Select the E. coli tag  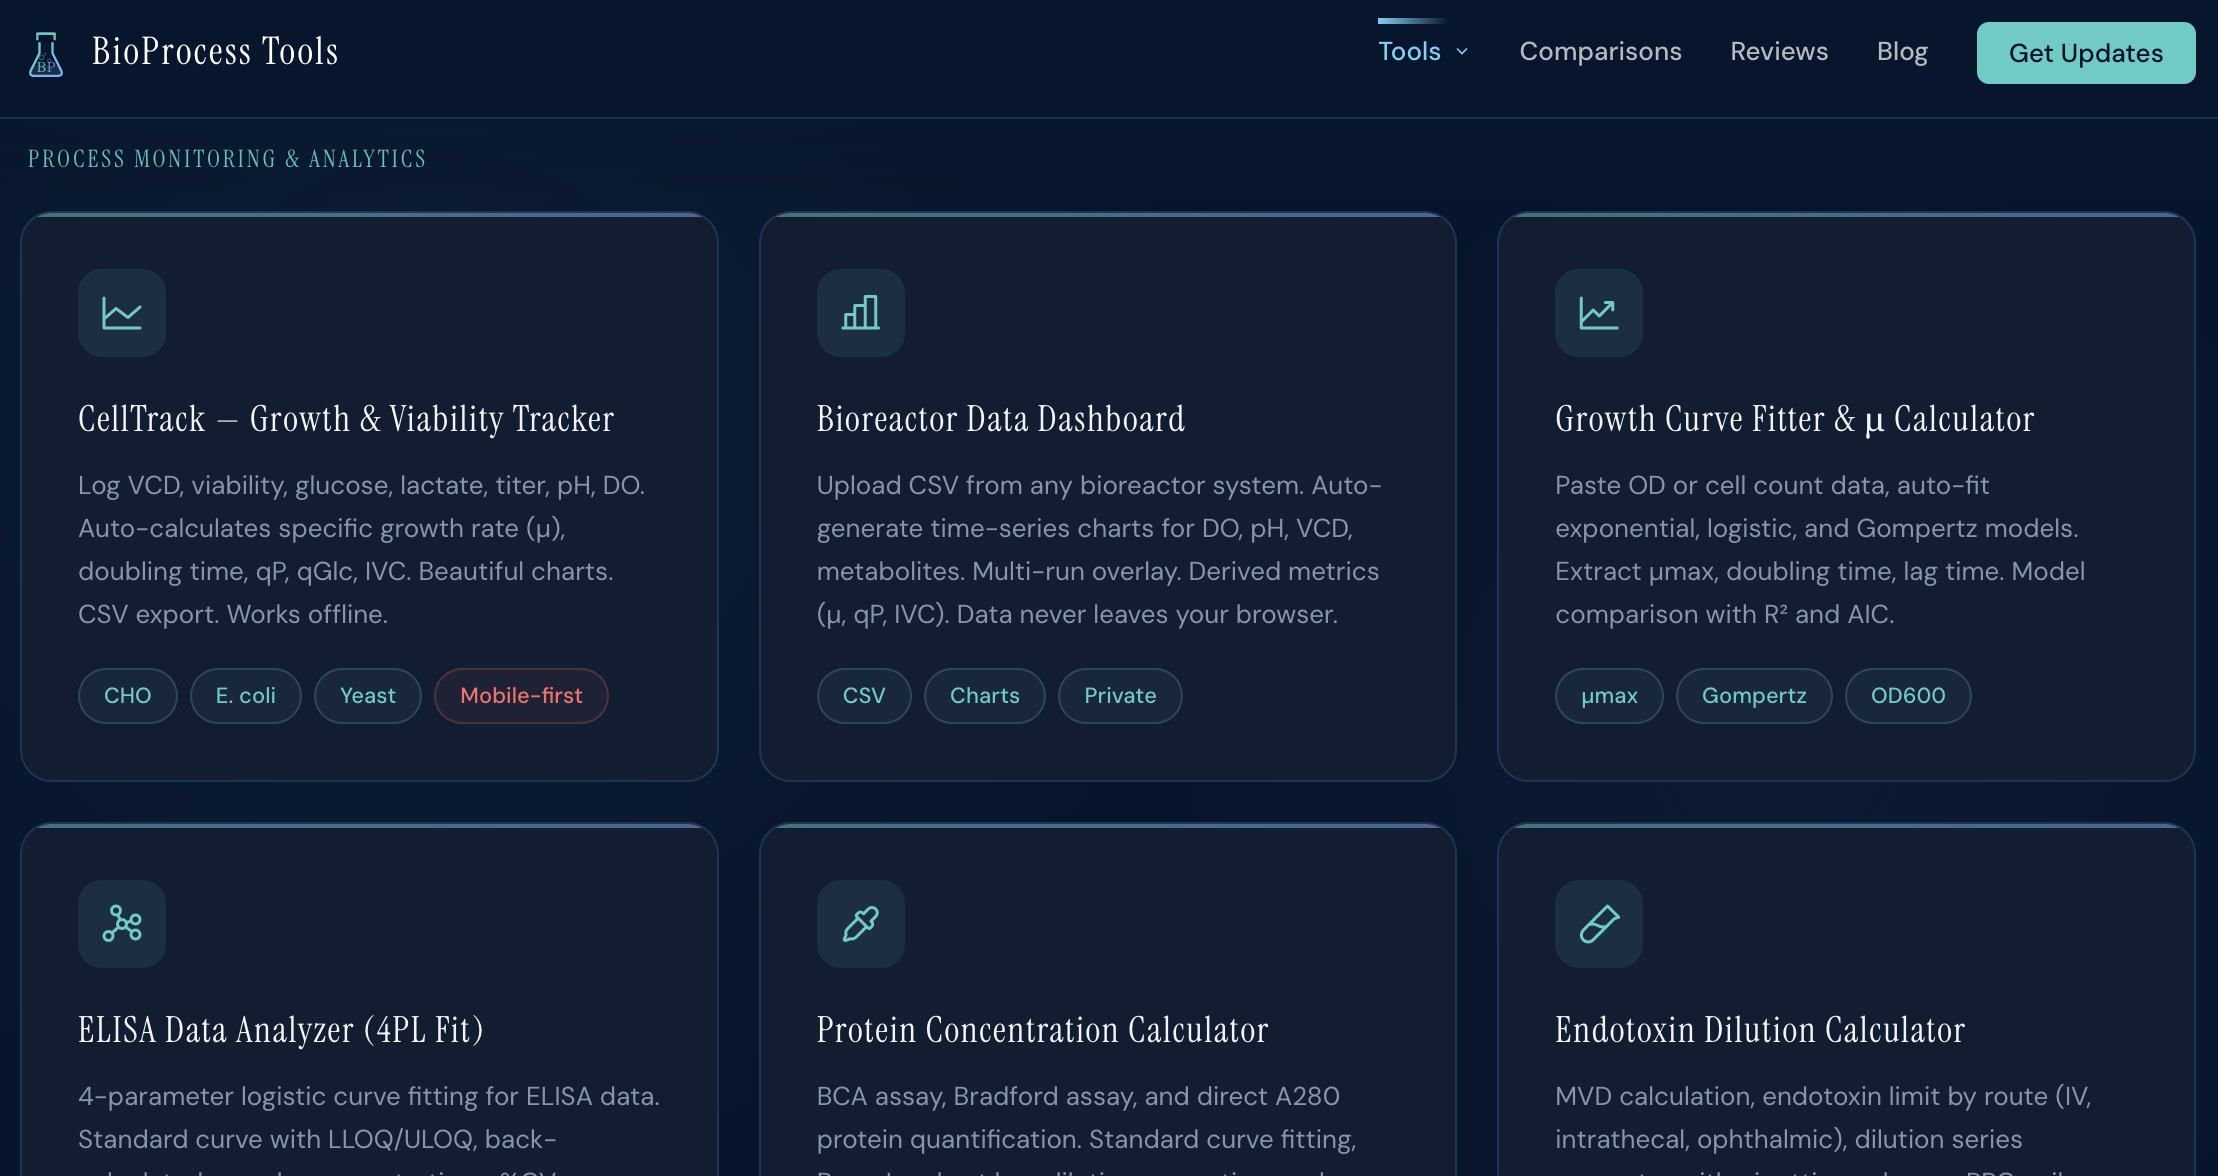pyautogui.click(x=246, y=696)
